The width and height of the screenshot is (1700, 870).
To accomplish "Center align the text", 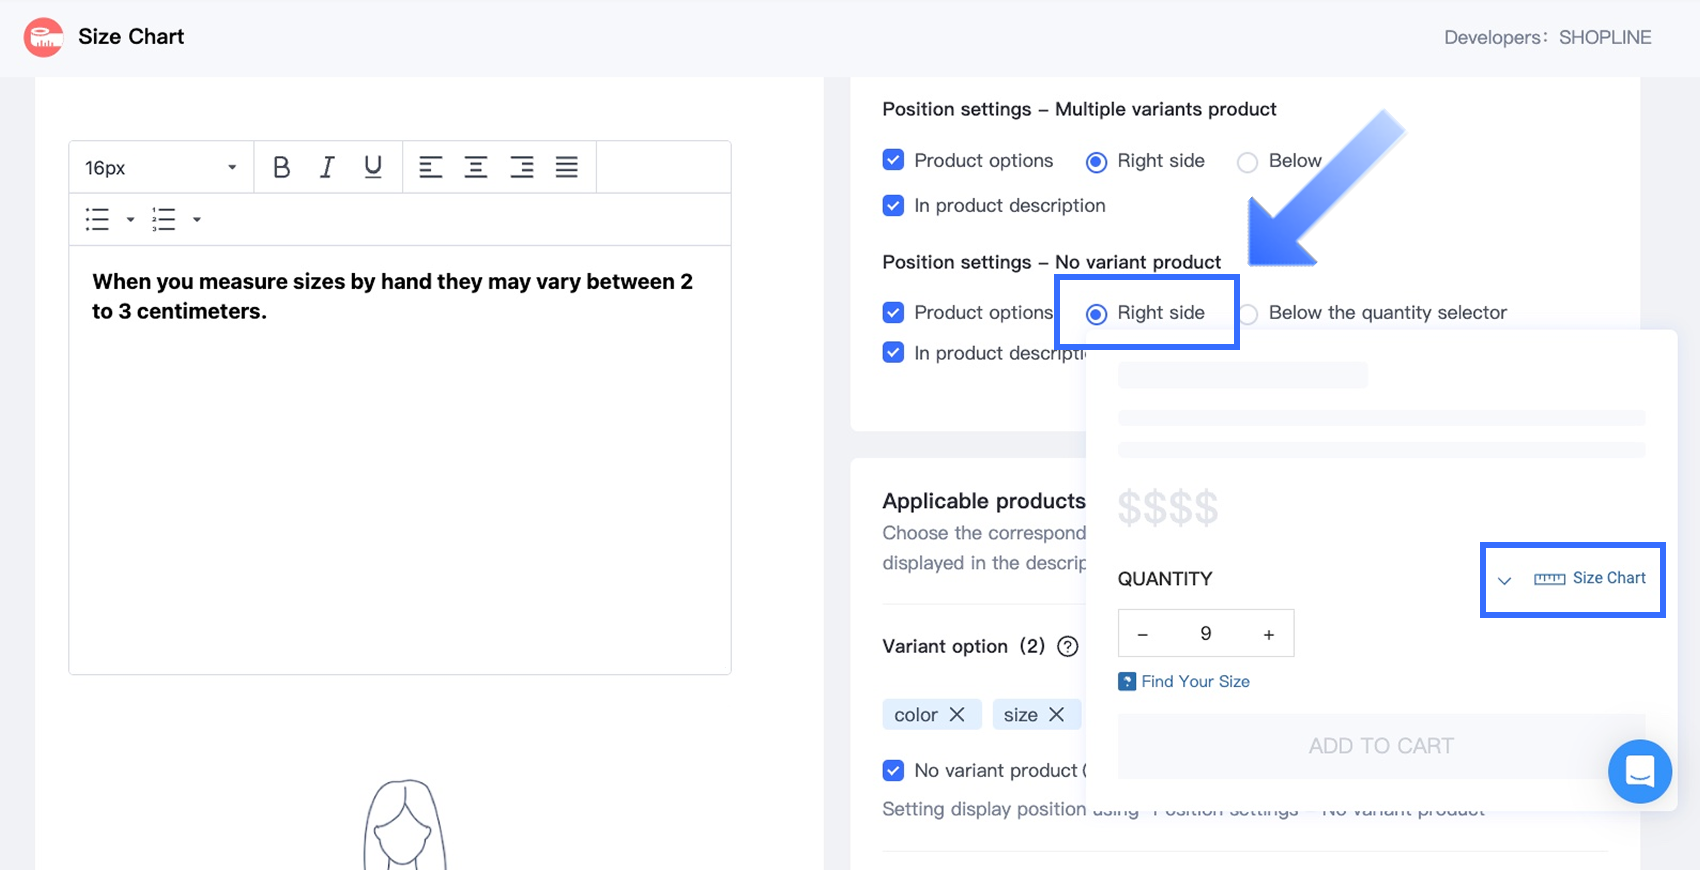I will pyautogui.click(x=476, y=167).
